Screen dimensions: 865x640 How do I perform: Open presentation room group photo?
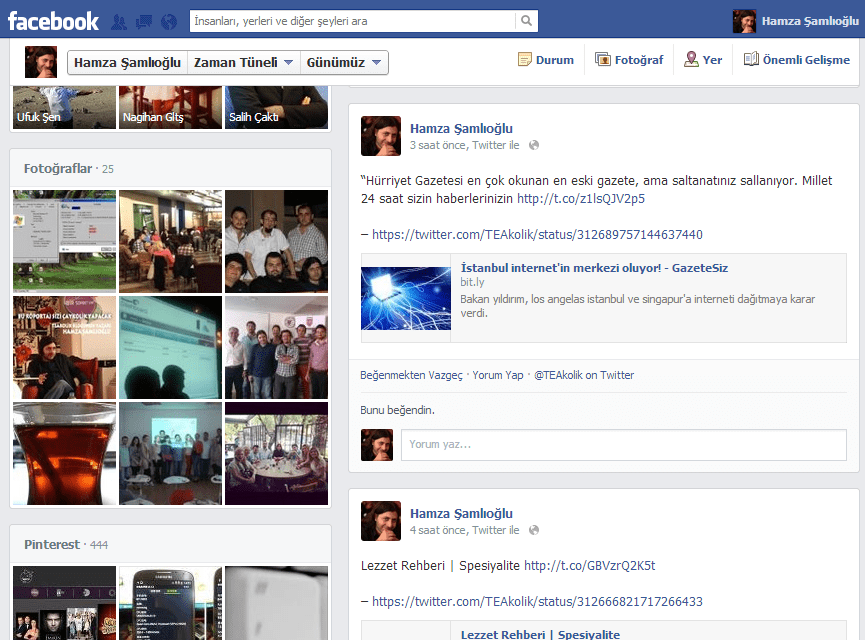170,454
